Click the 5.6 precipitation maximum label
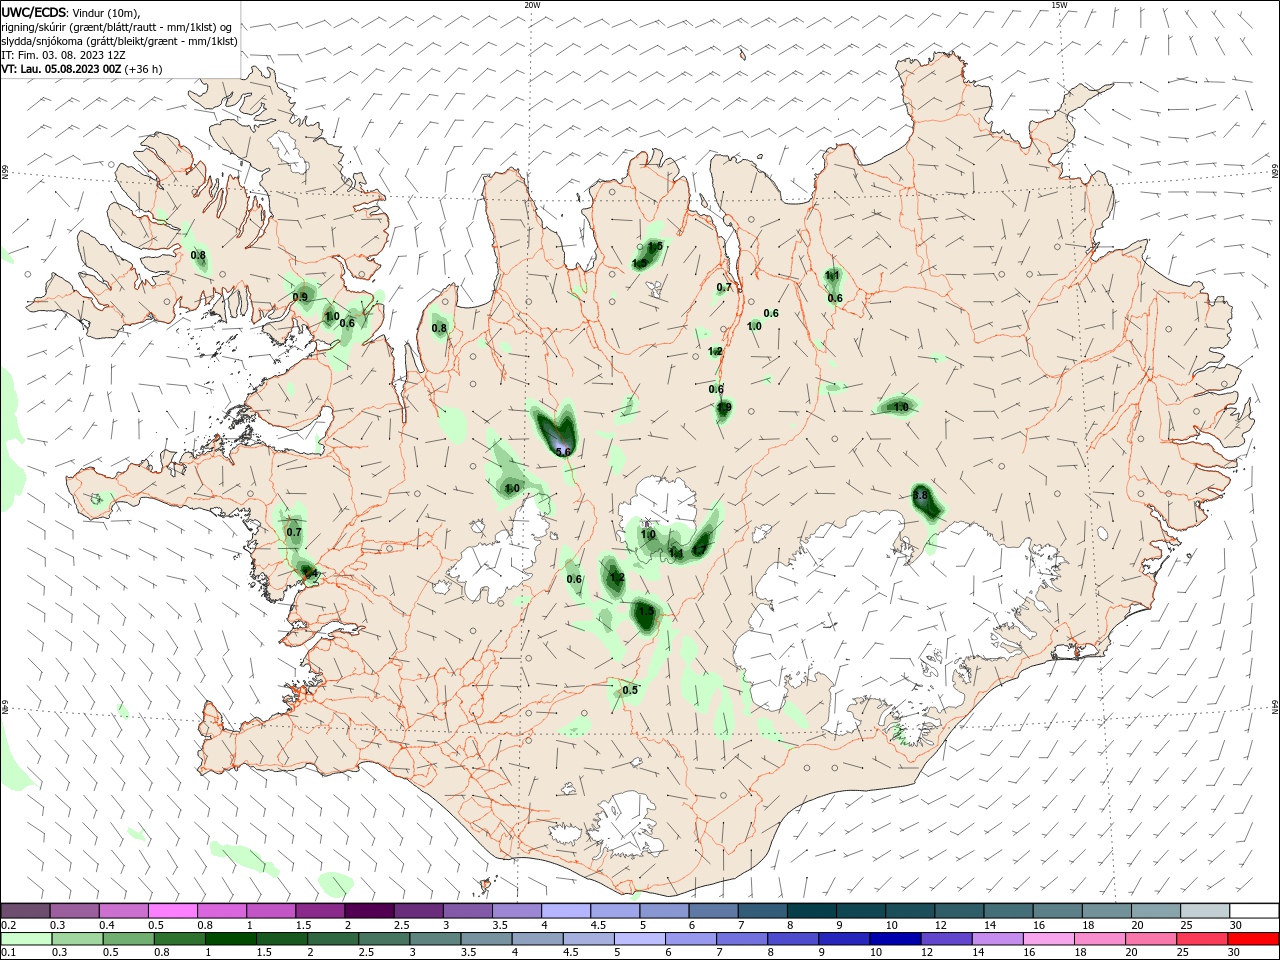Viewport: 1280px width, 960px height. point(563,452)
